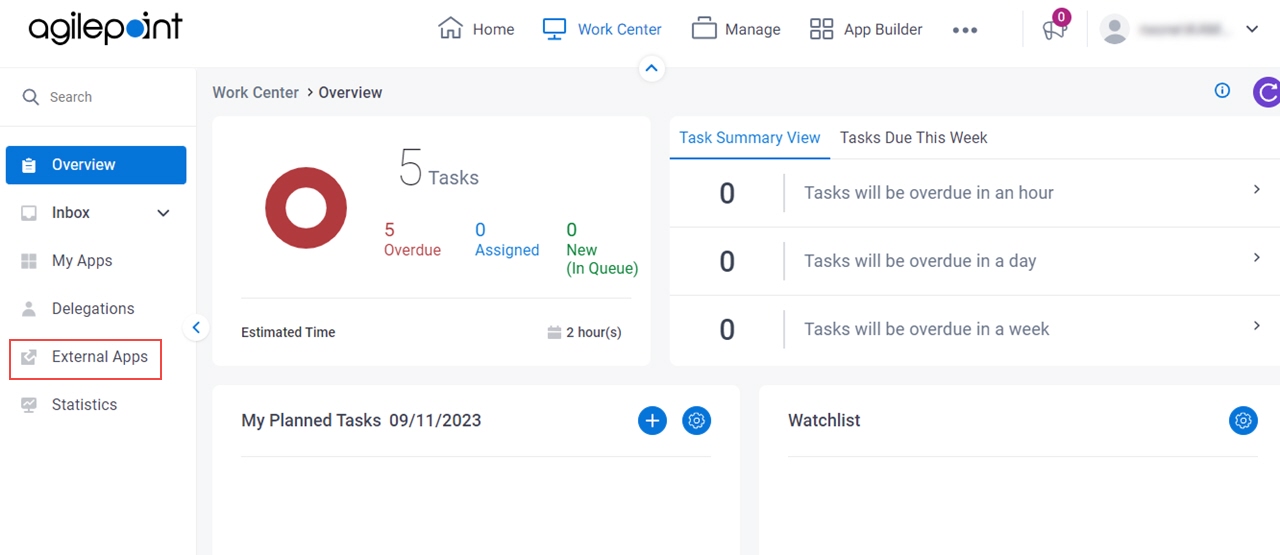
Task: Switch to Tasks Due This Week tab
Action: (914, 138)
